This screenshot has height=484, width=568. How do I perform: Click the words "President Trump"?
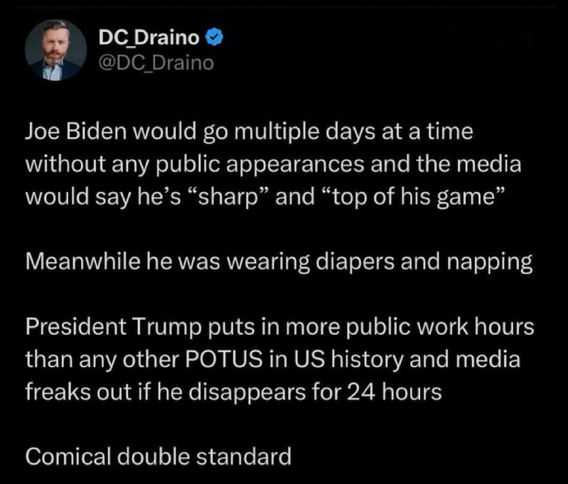[113, 327]
